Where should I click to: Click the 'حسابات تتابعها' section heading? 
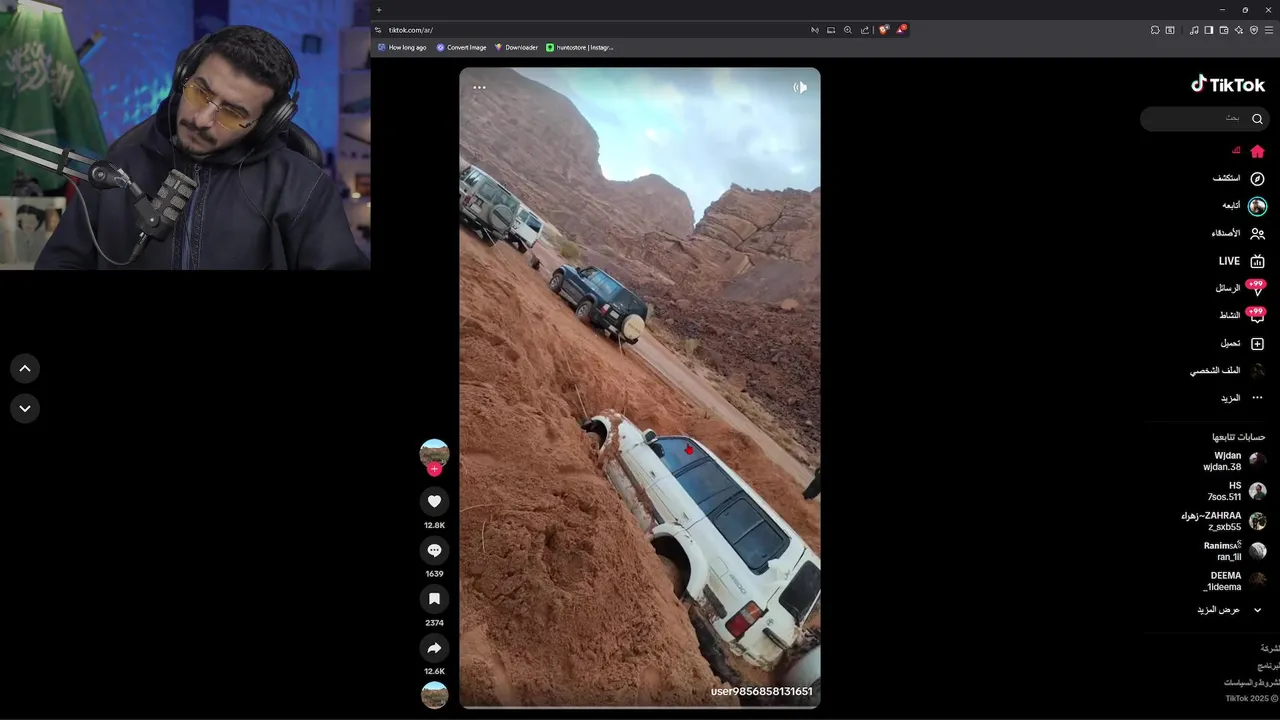coord(1239,437)
